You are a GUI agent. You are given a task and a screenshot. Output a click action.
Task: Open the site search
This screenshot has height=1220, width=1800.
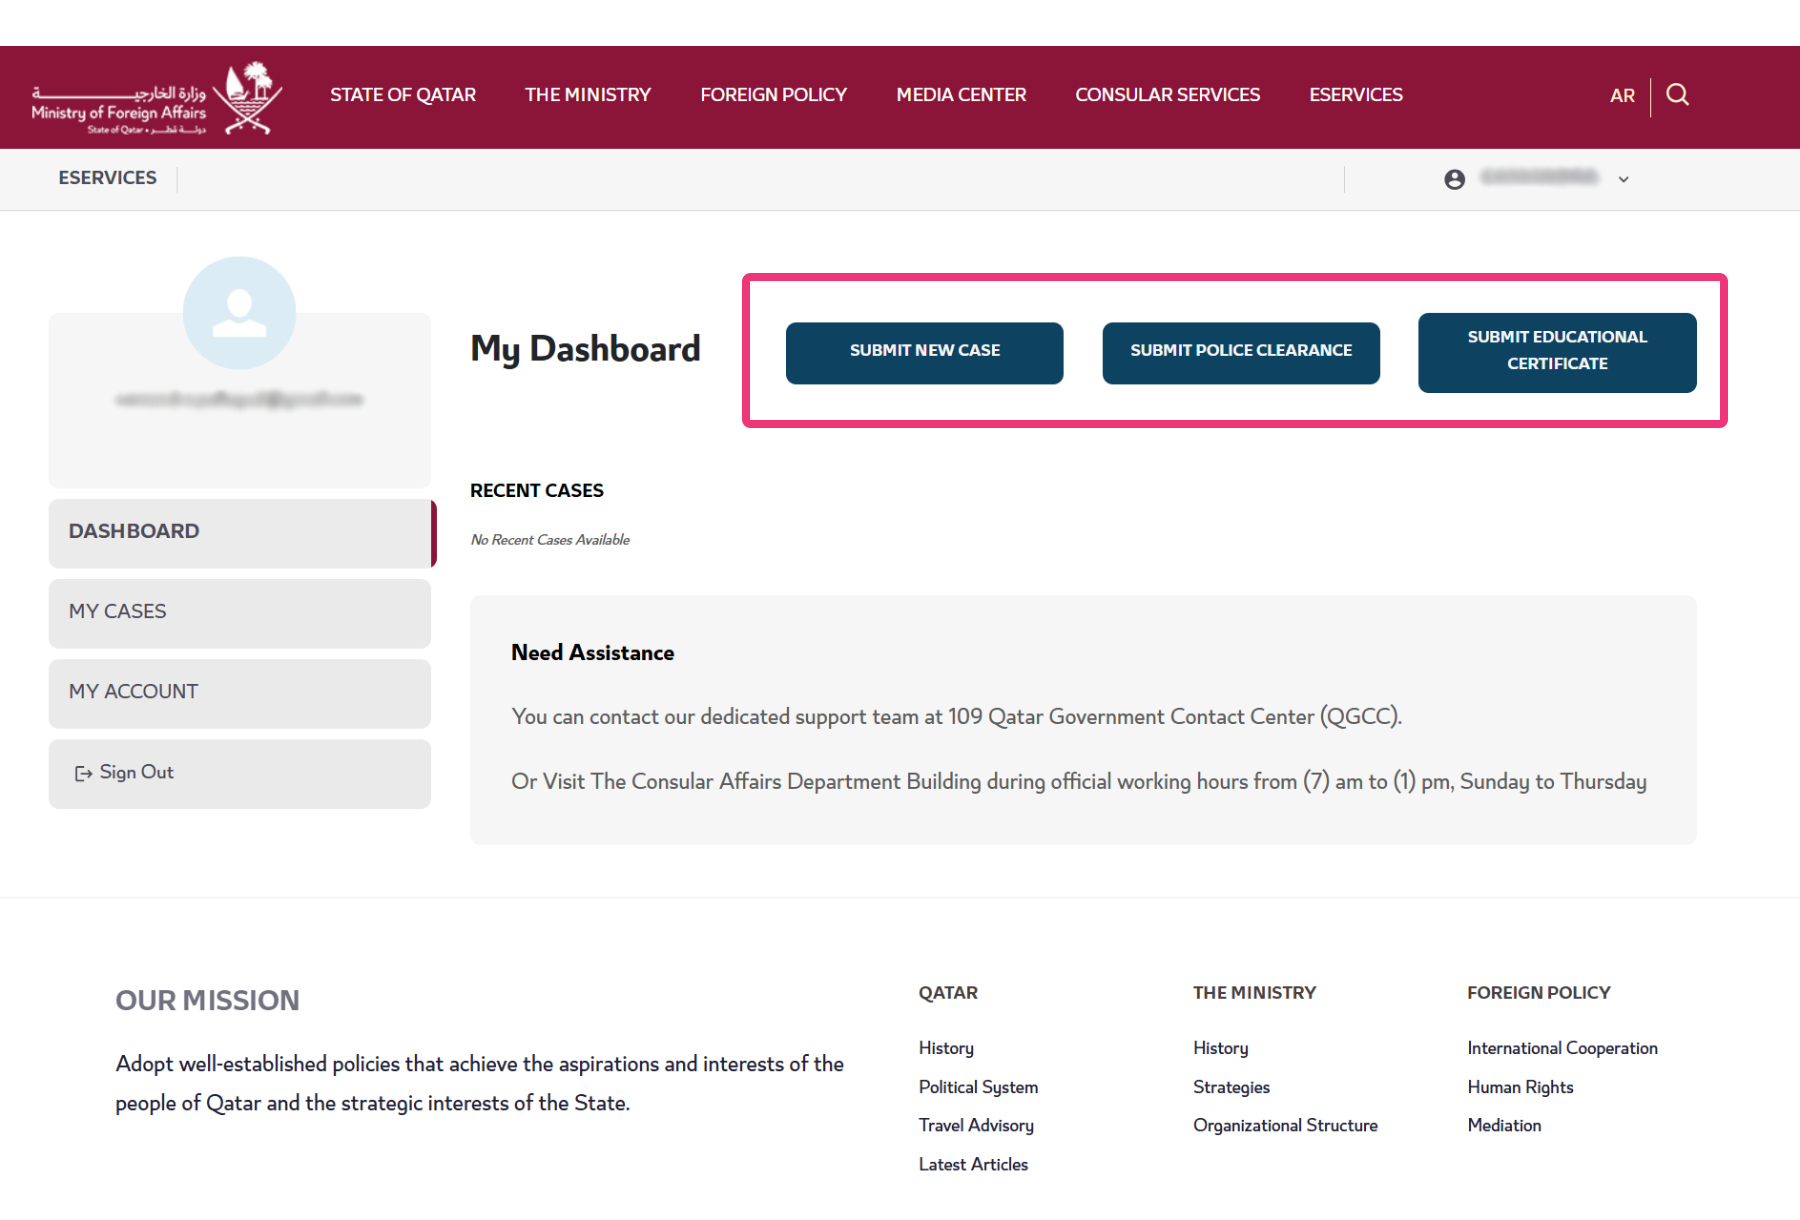tap(1678, 95)
